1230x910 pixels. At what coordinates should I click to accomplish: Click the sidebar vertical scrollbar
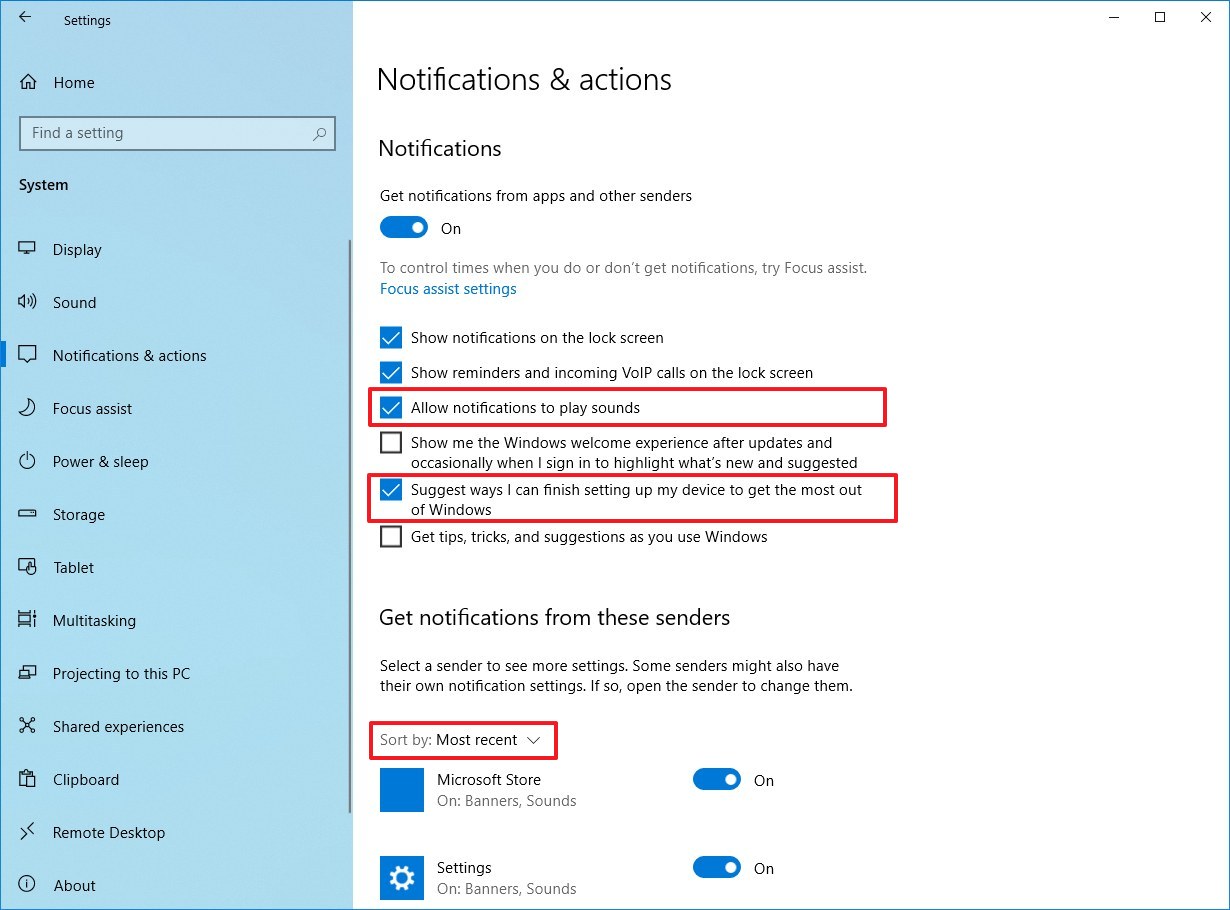pos(349,525)
